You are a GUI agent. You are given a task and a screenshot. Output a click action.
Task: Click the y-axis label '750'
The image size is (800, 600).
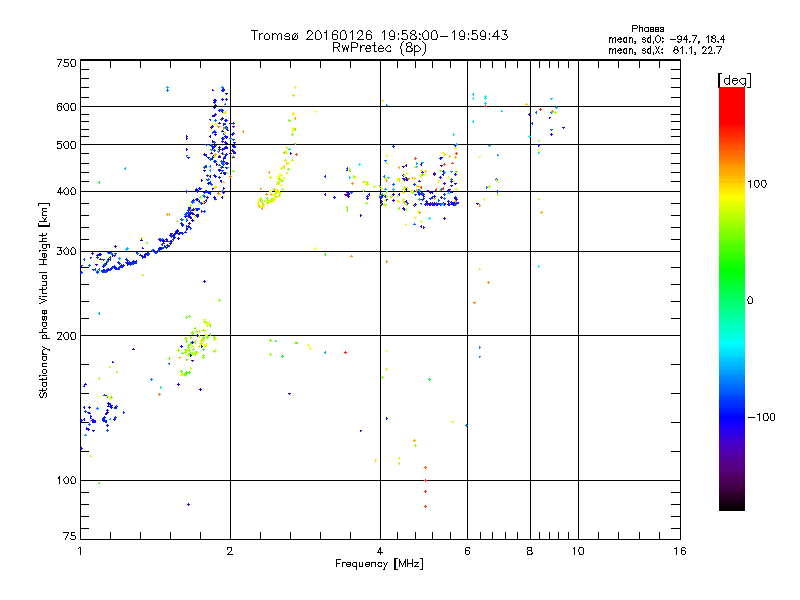67,63
